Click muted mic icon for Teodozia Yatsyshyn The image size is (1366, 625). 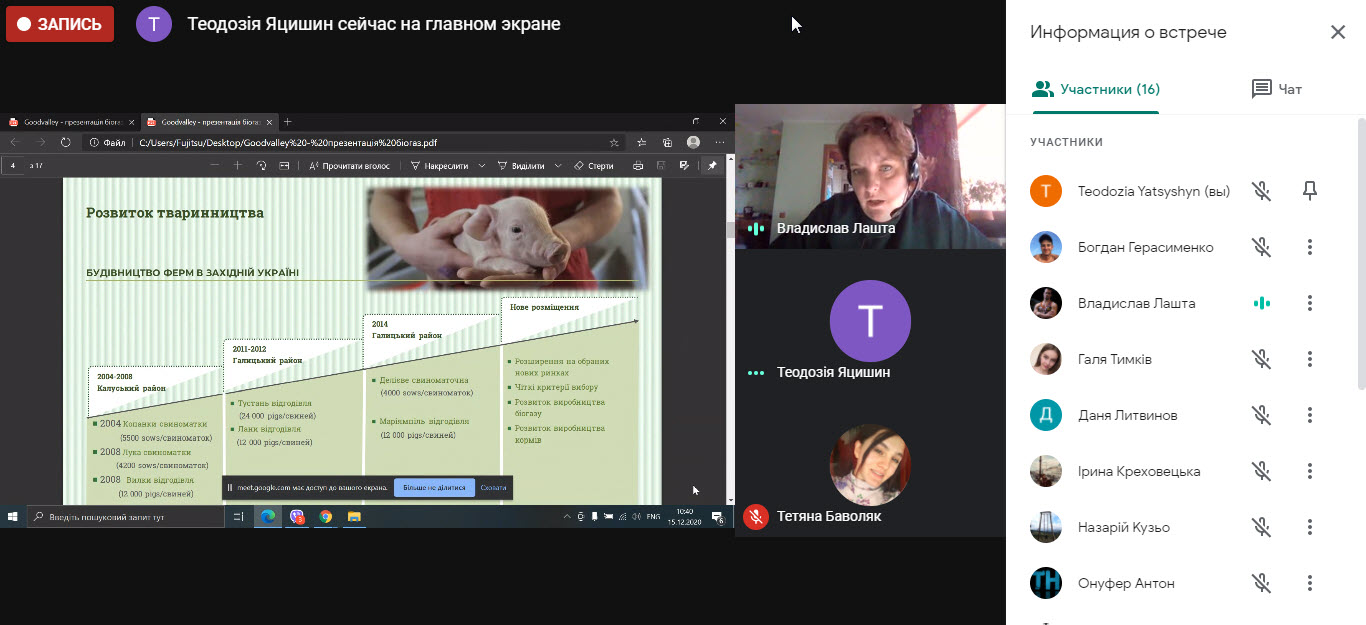[x=1262, y=191]
